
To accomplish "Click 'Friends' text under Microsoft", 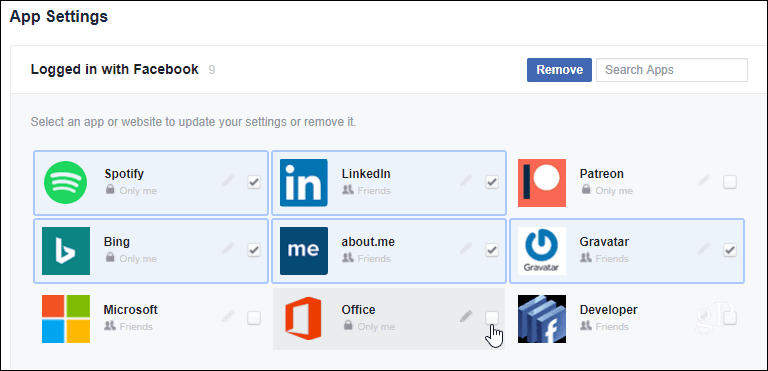I will click(x=136, y=327).
